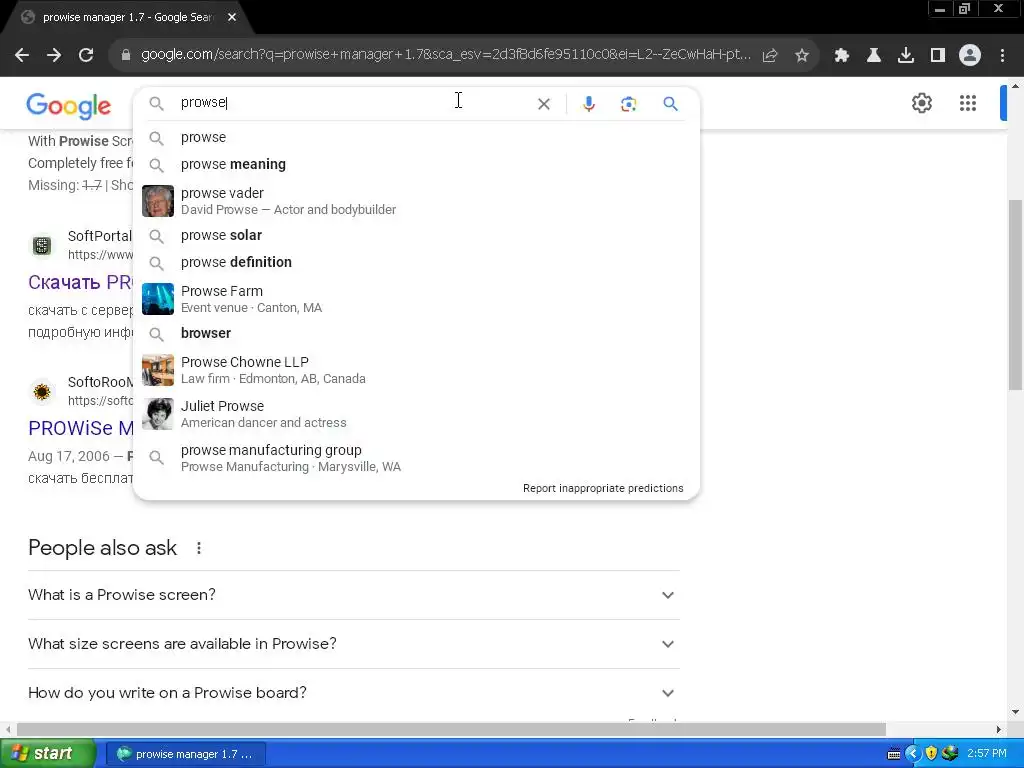Open the extensions puzzle icon
The width and height of the screenshot is (1024, 768).
[841, 56]
